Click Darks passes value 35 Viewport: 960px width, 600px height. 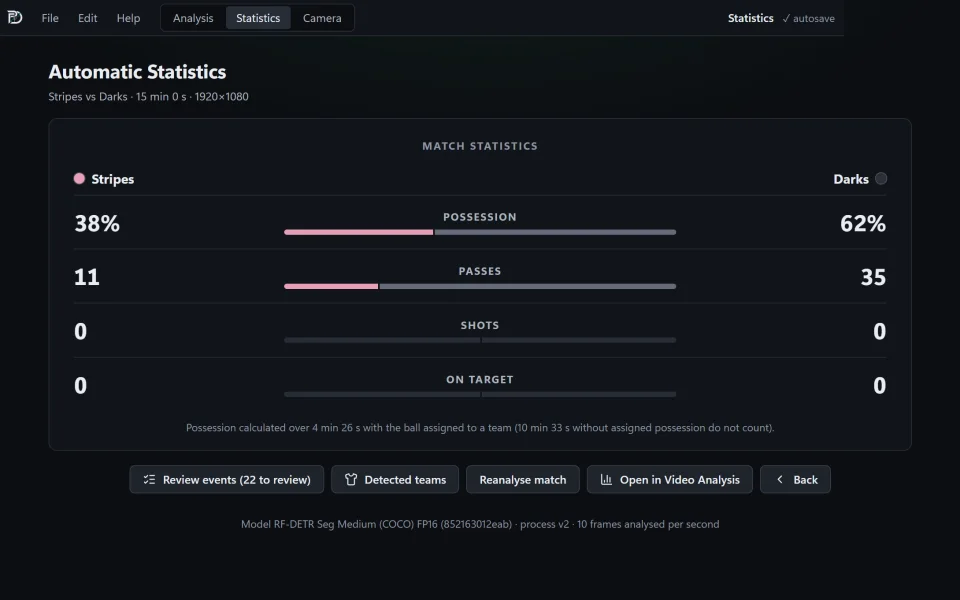[873, 277]
